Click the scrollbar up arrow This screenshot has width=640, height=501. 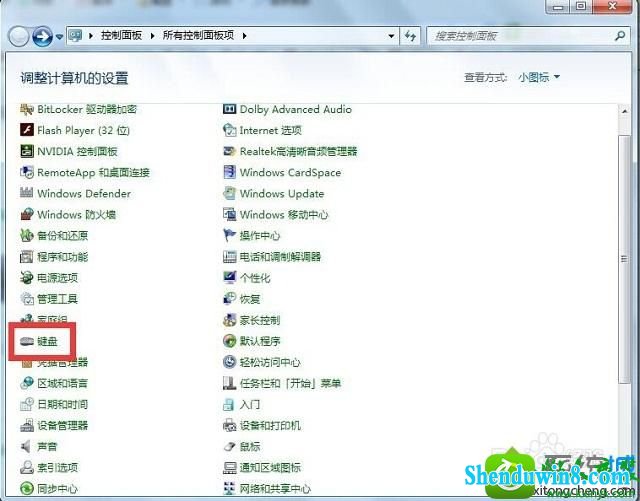coord(624,111)
